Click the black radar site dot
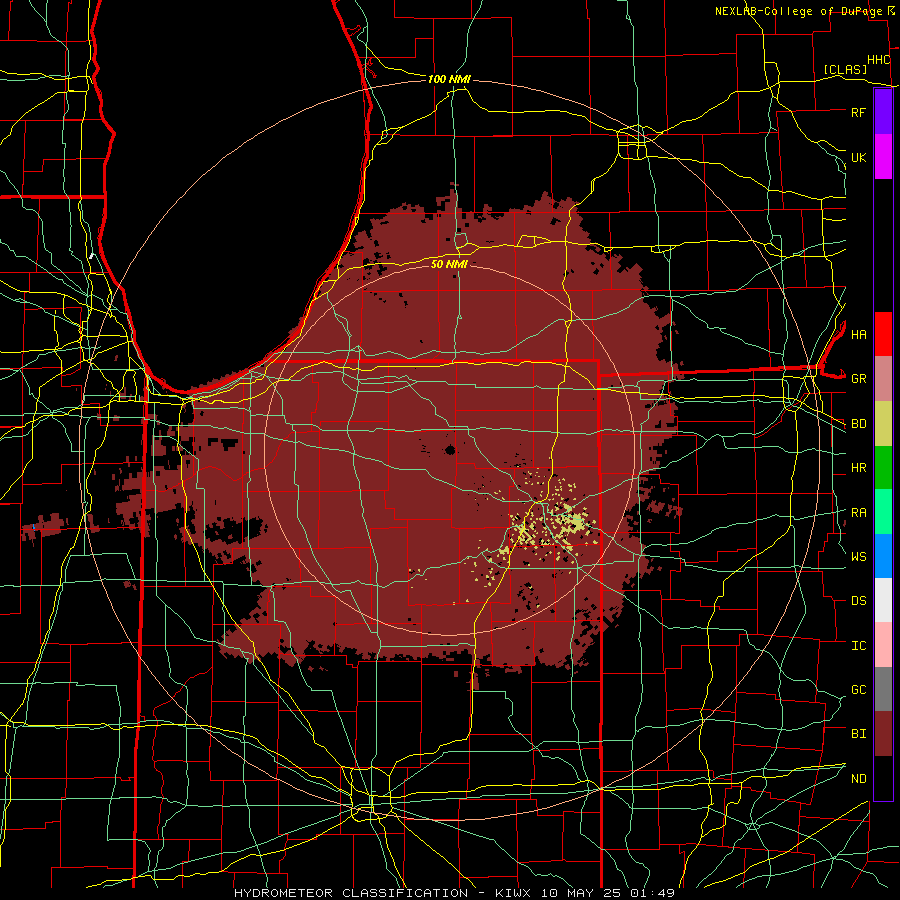This screenshot has width=900, height=900. click(x=450, y=450)
